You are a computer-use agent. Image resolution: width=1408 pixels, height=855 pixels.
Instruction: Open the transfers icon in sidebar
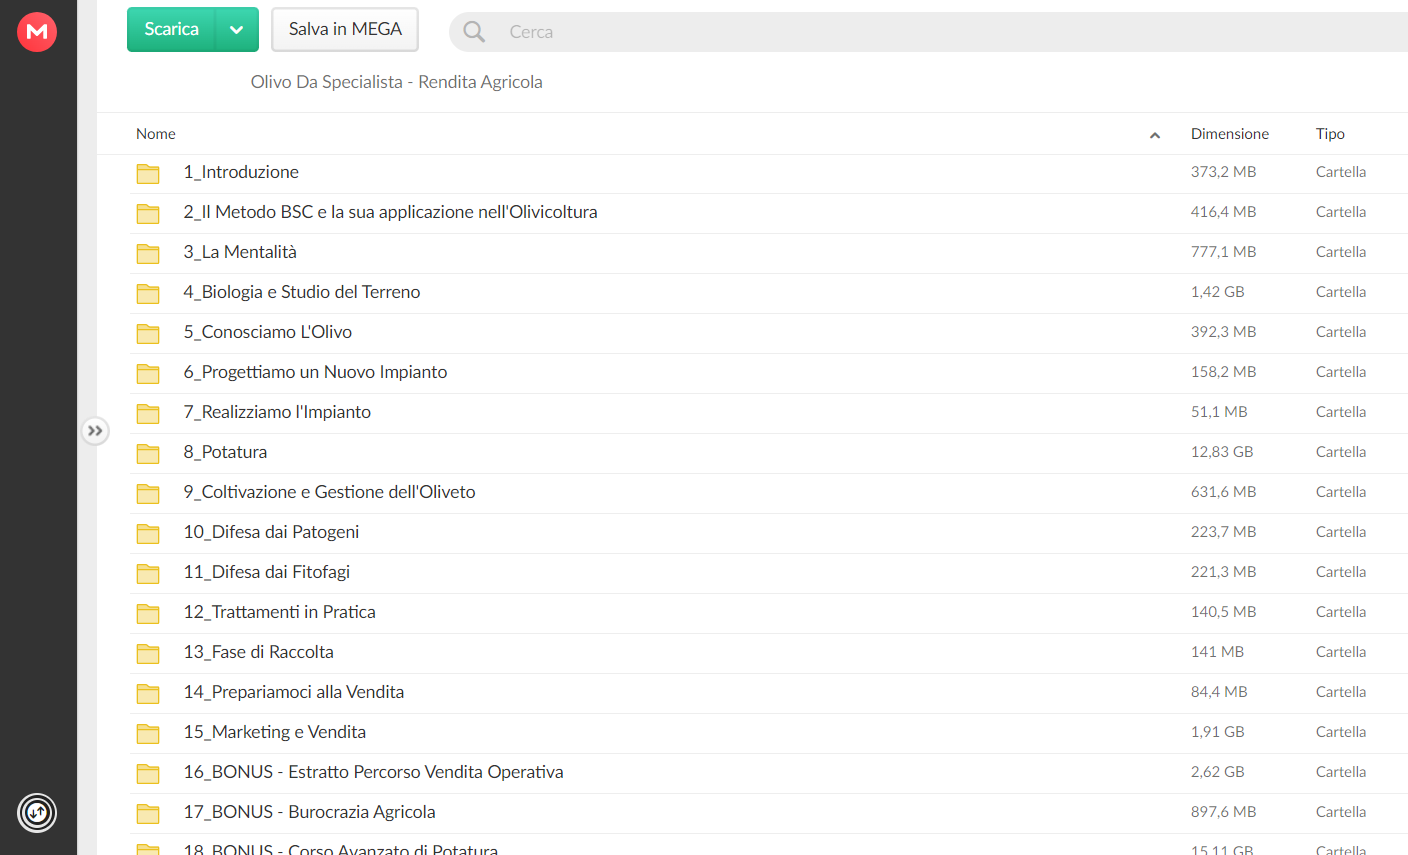pos(37,812)
